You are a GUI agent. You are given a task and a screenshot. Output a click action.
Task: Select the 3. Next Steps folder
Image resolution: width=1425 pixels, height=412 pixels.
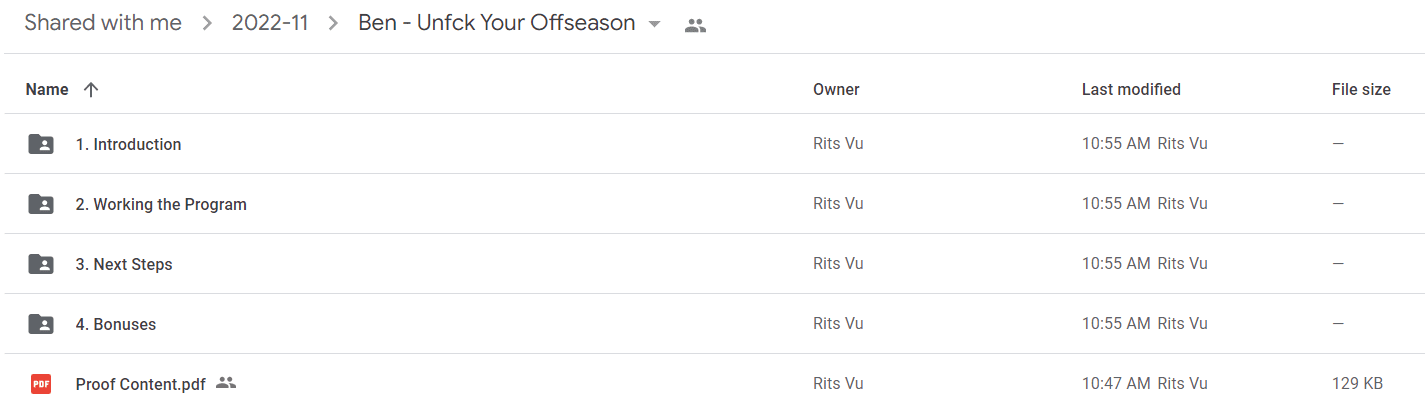pos(712,264)
